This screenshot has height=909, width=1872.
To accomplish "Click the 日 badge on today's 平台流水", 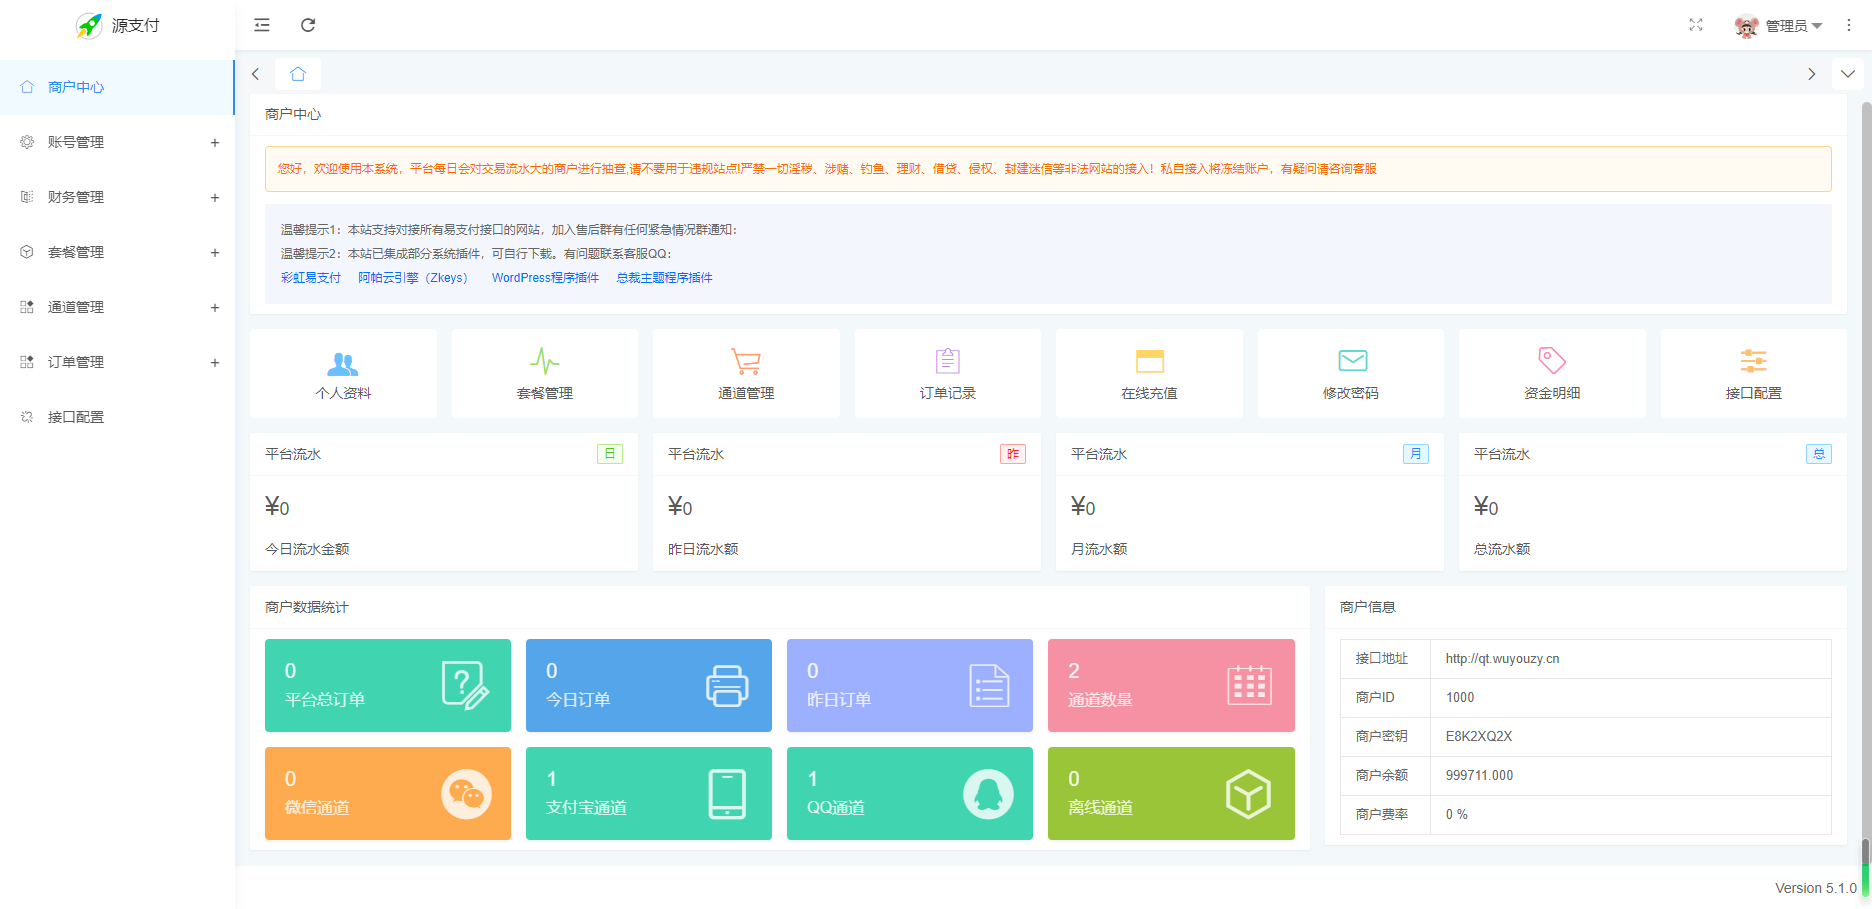I will (x=610, y=454).
